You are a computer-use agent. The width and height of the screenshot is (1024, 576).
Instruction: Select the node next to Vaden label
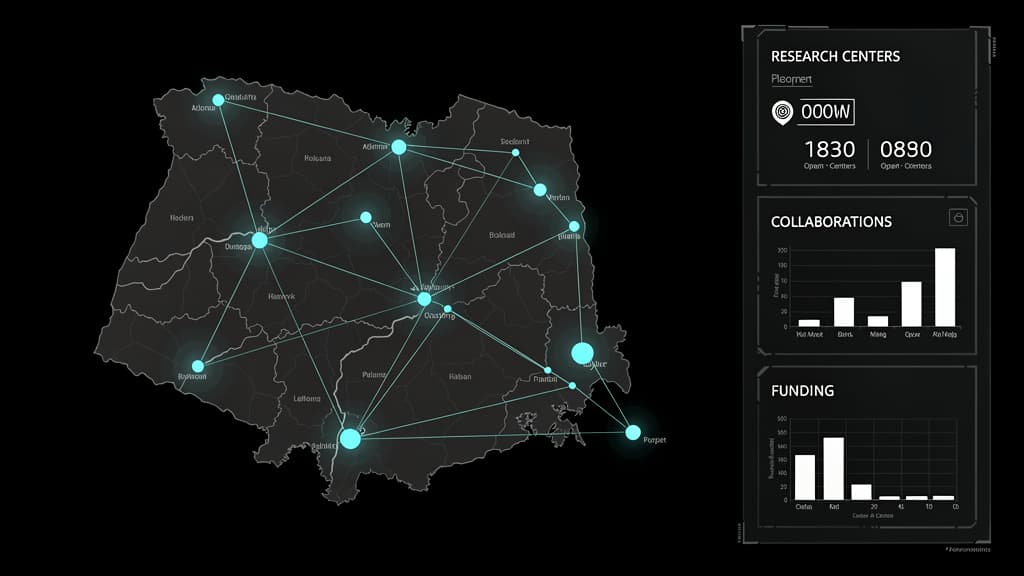point(539,190)
